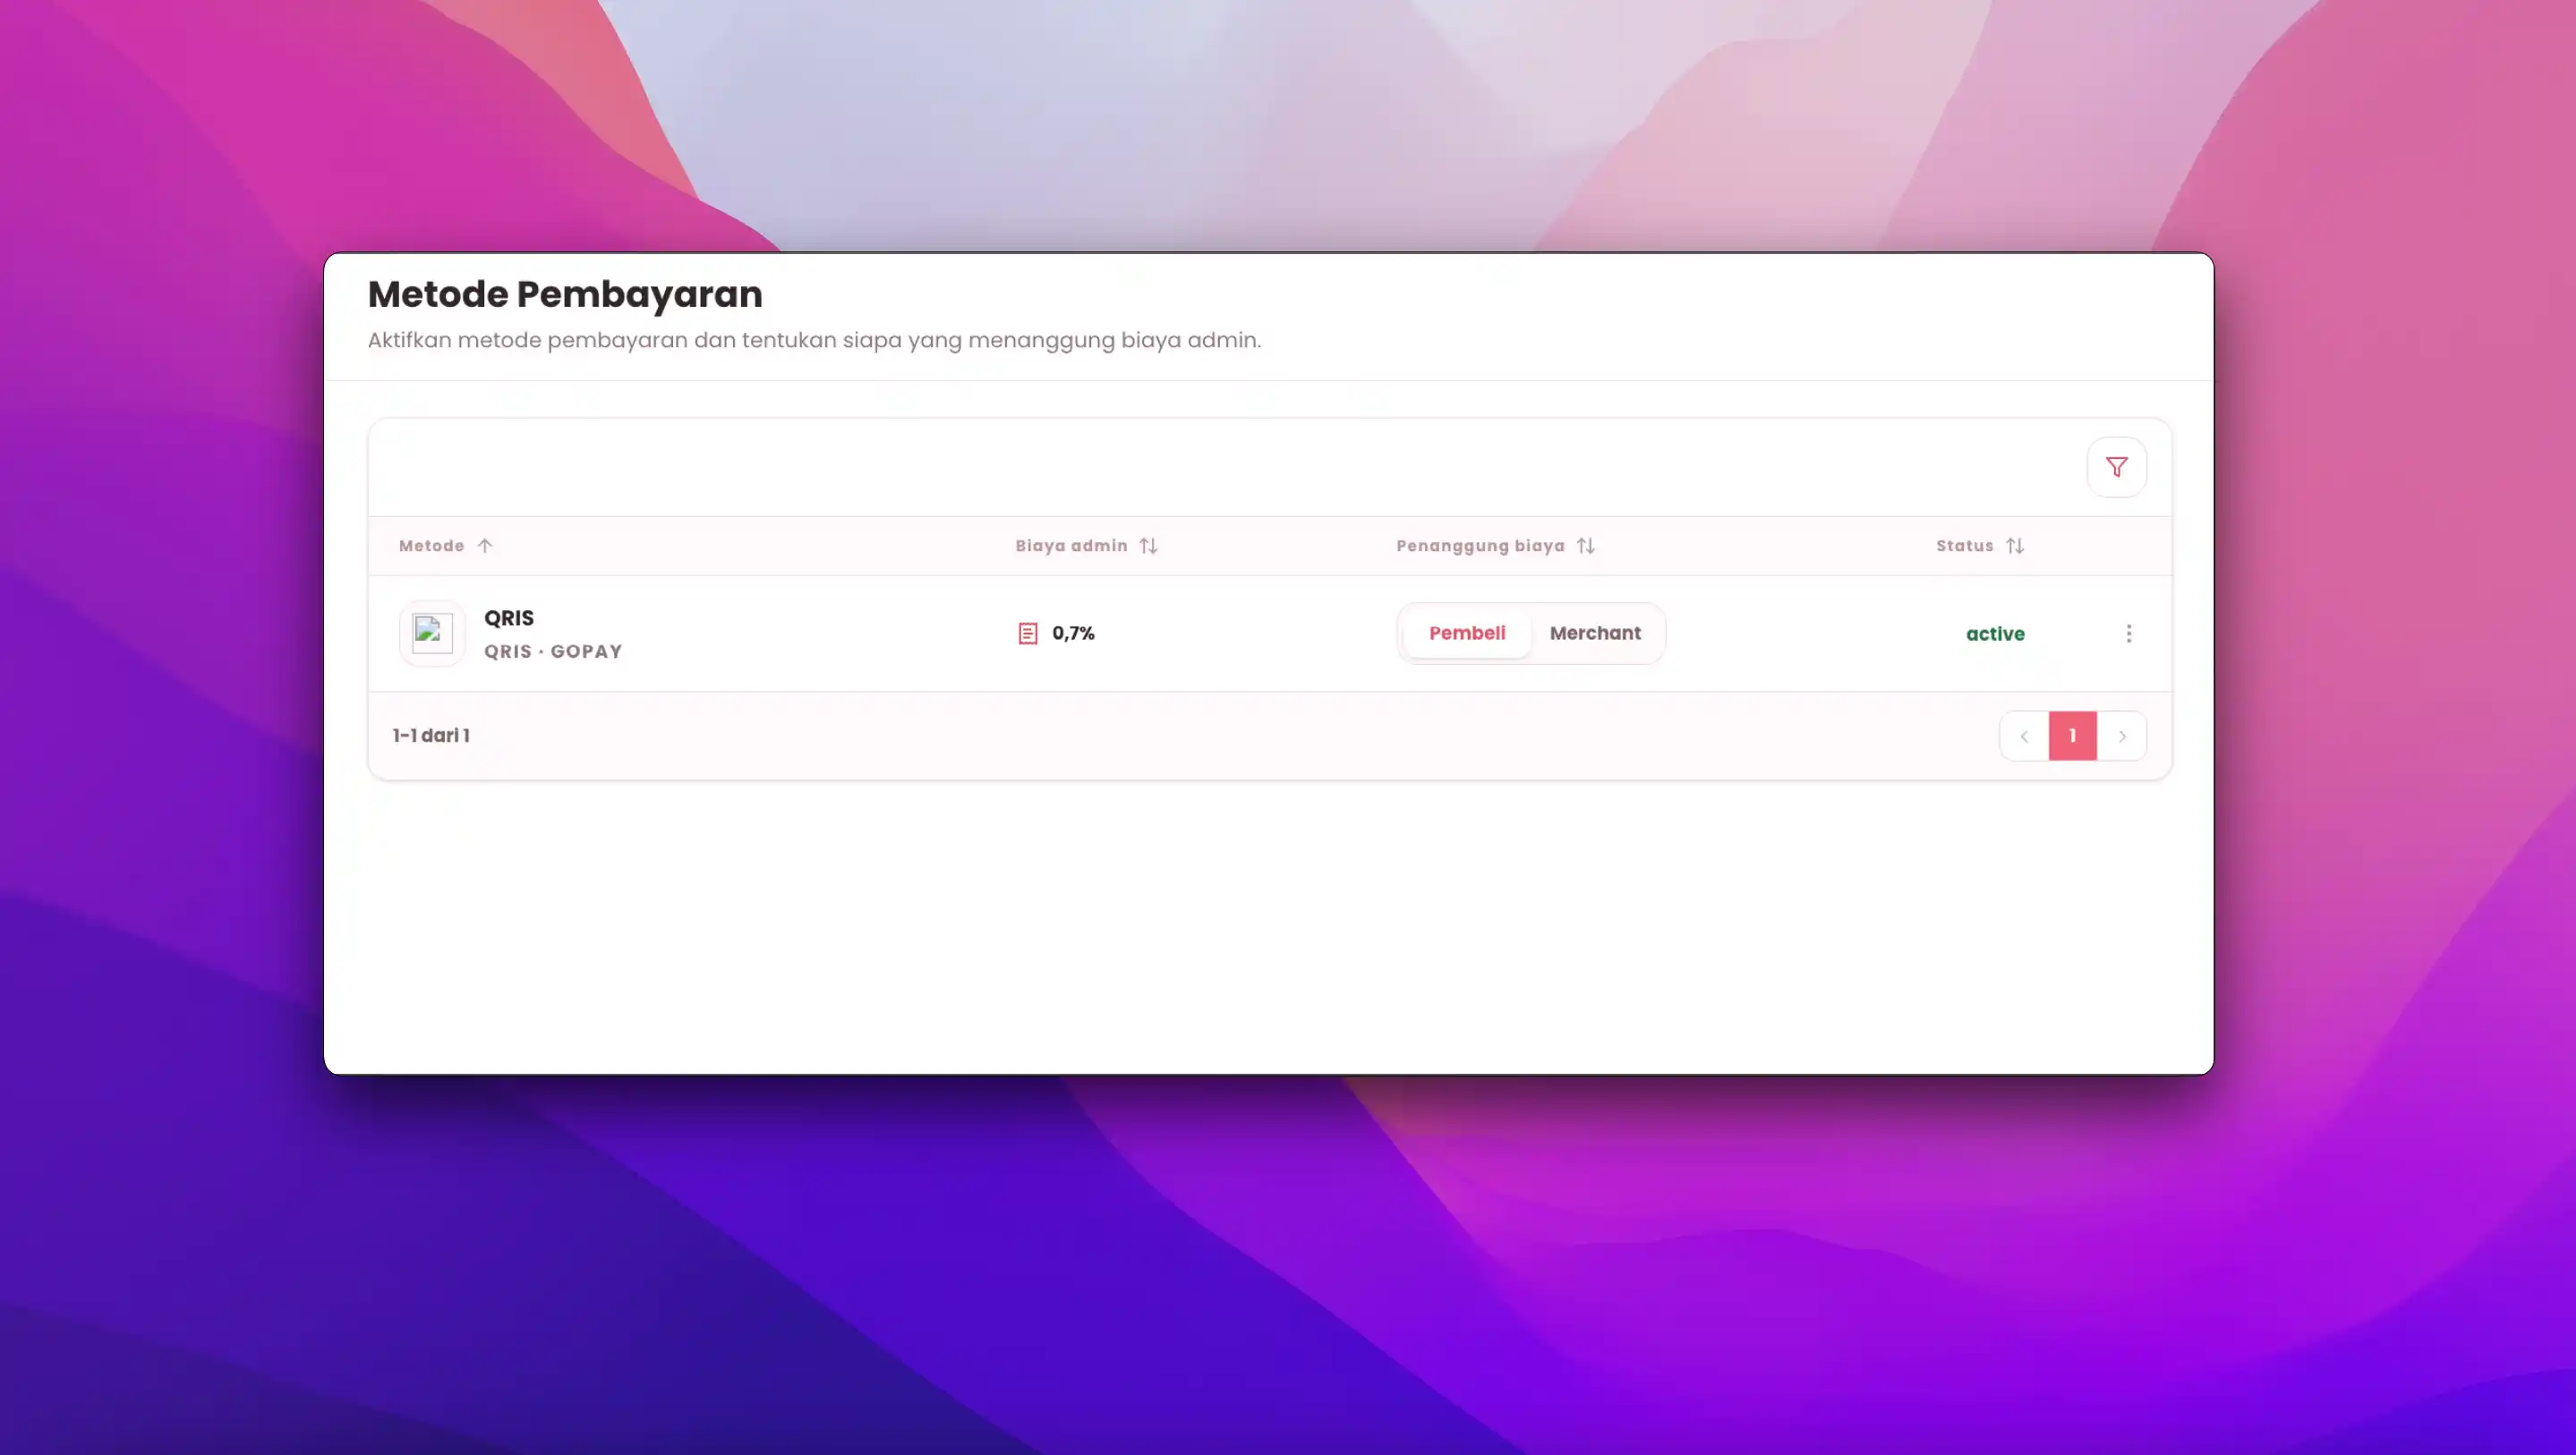Click the 0,7% admin fee value

(1073, 633)
